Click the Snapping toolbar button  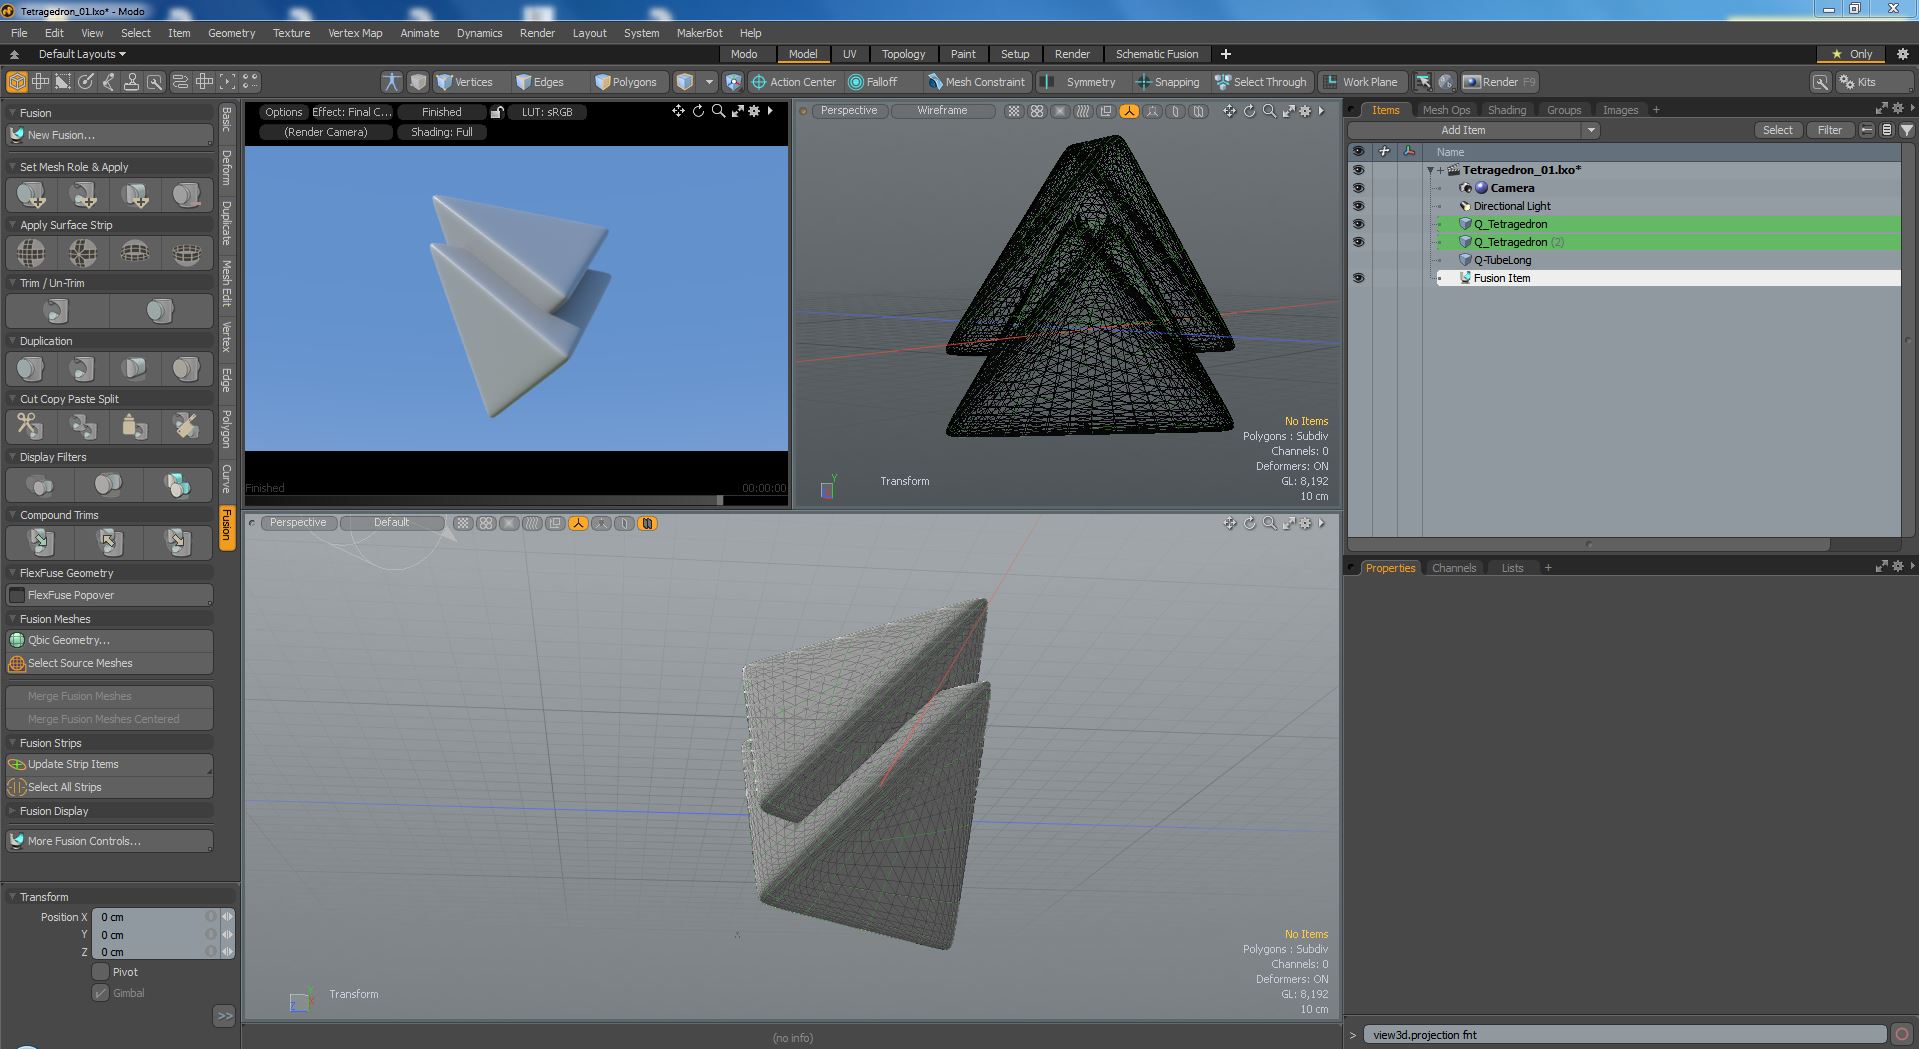[1167, 82]
